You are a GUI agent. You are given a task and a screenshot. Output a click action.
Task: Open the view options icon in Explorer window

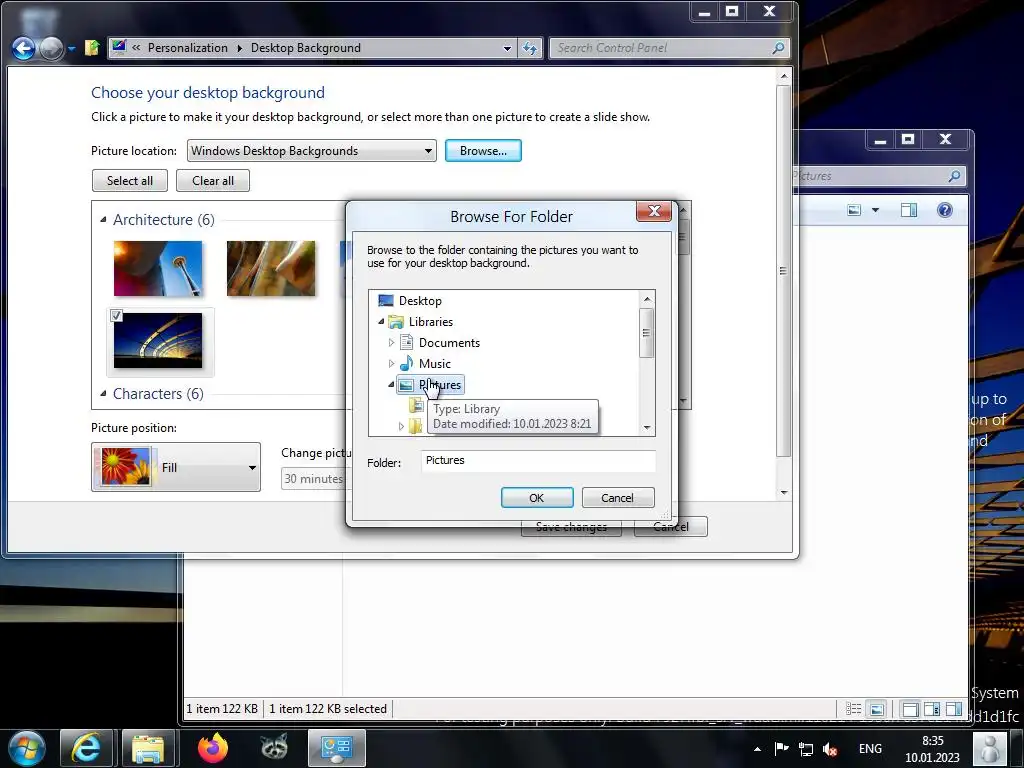(x=854, y=210)
